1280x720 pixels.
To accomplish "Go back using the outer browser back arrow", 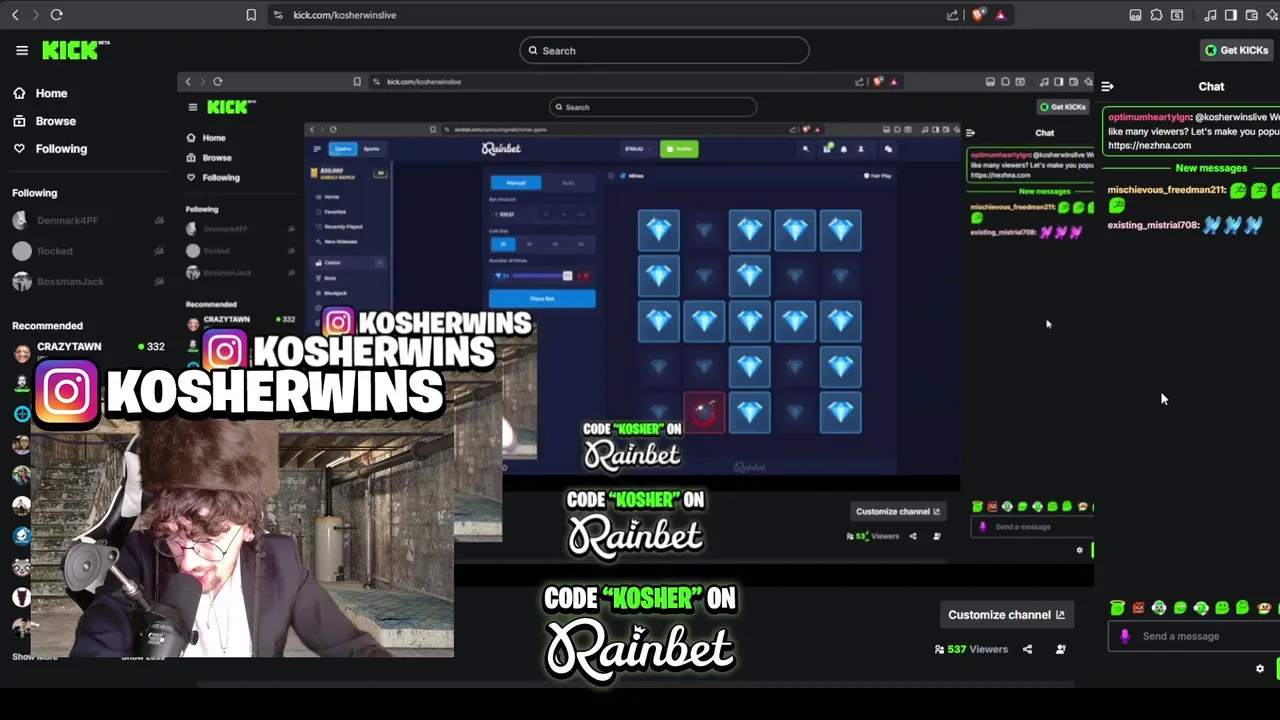I will [x=15, y=15].
